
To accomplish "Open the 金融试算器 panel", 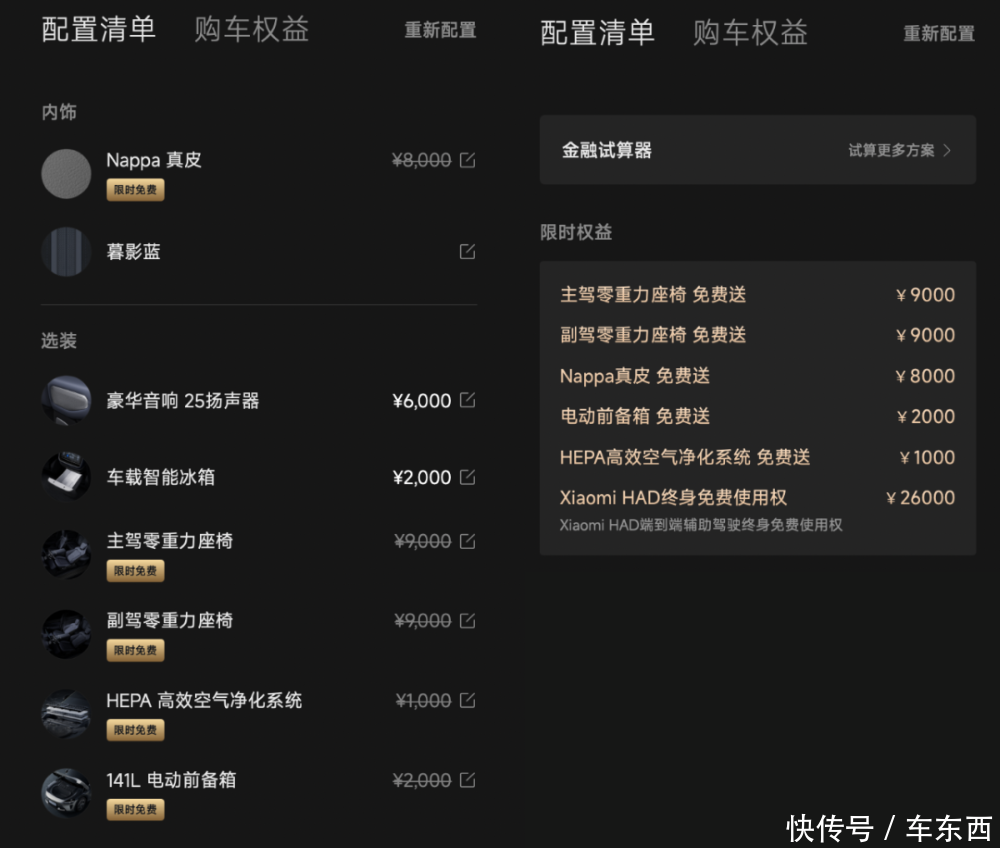I will pos(607,150).
